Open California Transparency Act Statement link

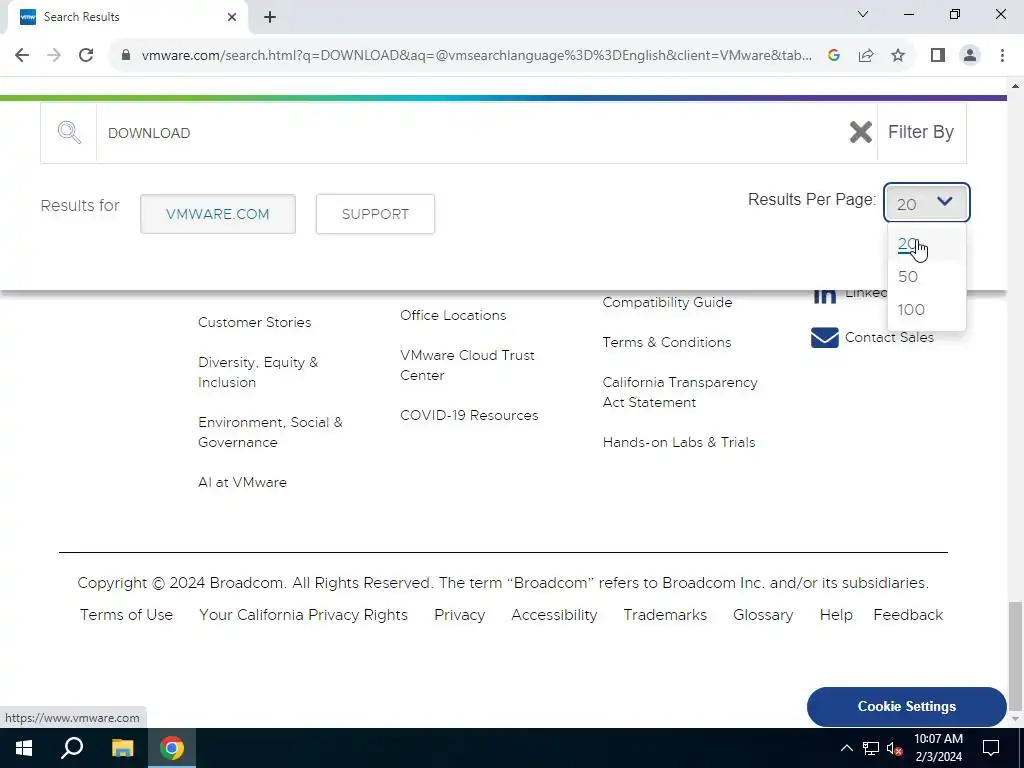pyautogui.click(x=680, y=392)
